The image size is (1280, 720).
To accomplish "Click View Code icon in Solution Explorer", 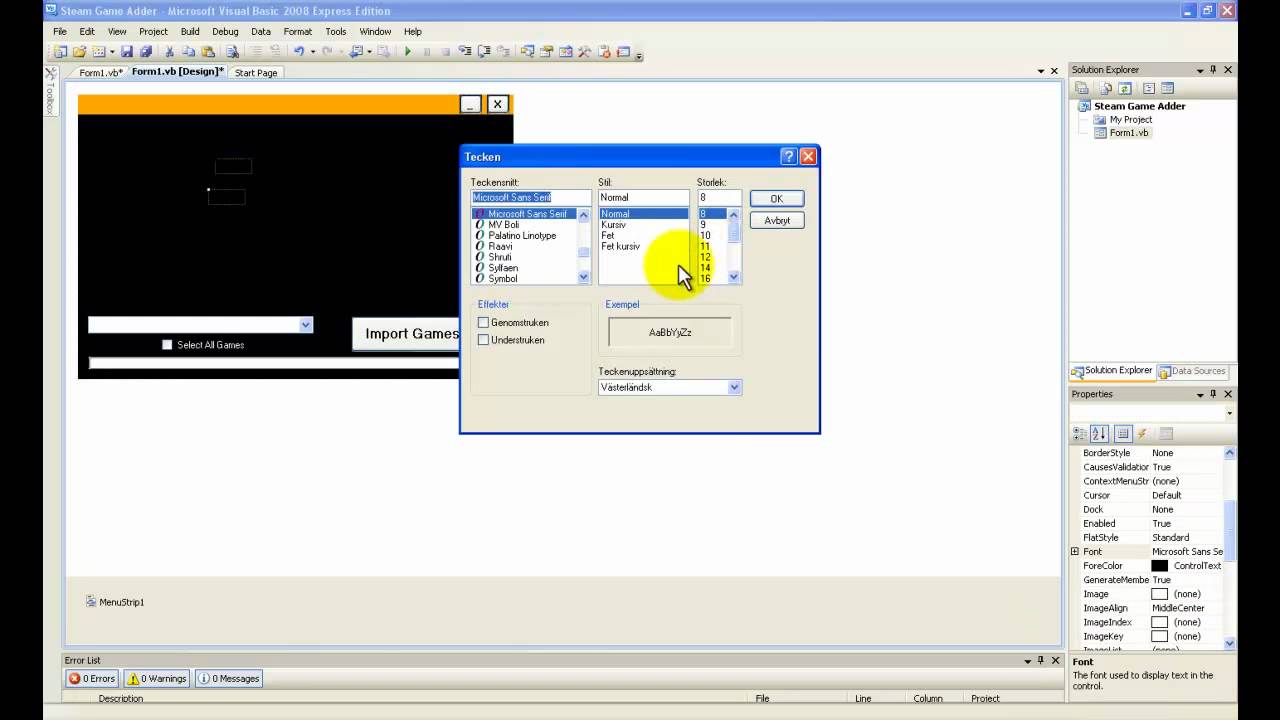I will pyautogui.click(x=1149, y=88).
